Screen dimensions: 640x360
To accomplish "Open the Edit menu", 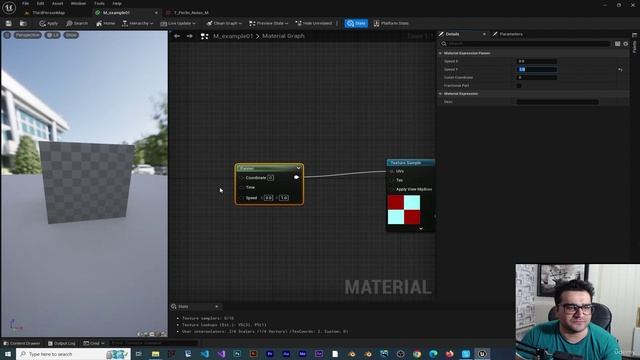I will [40, 3].
